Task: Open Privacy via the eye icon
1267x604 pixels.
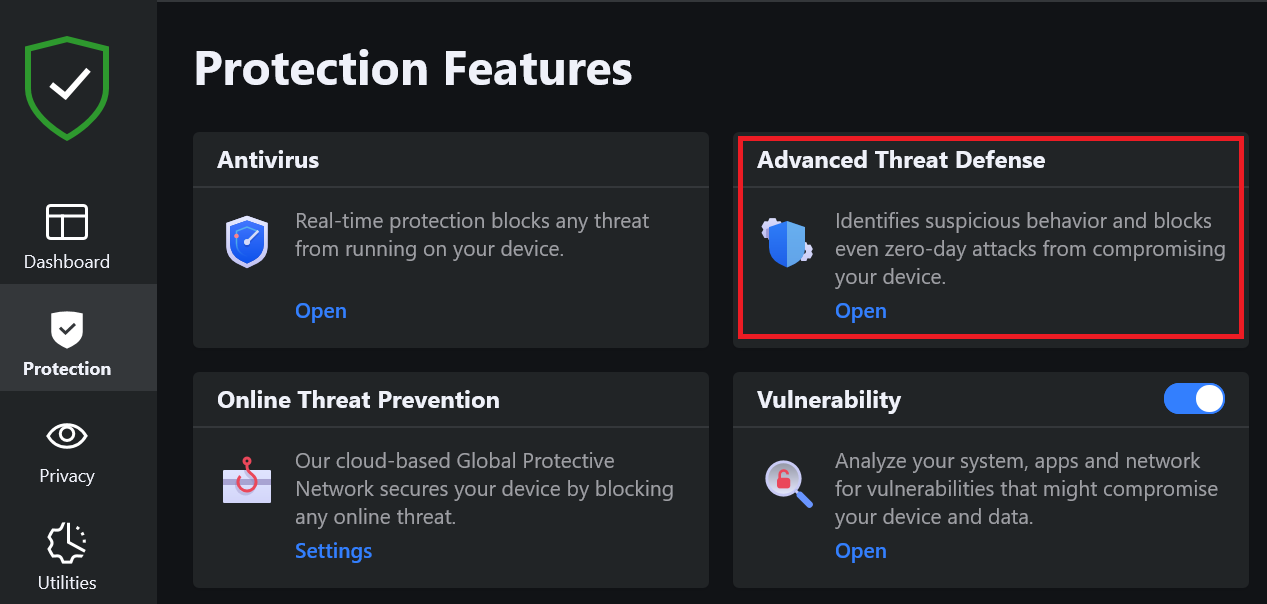Action: [x=67, y=435]
